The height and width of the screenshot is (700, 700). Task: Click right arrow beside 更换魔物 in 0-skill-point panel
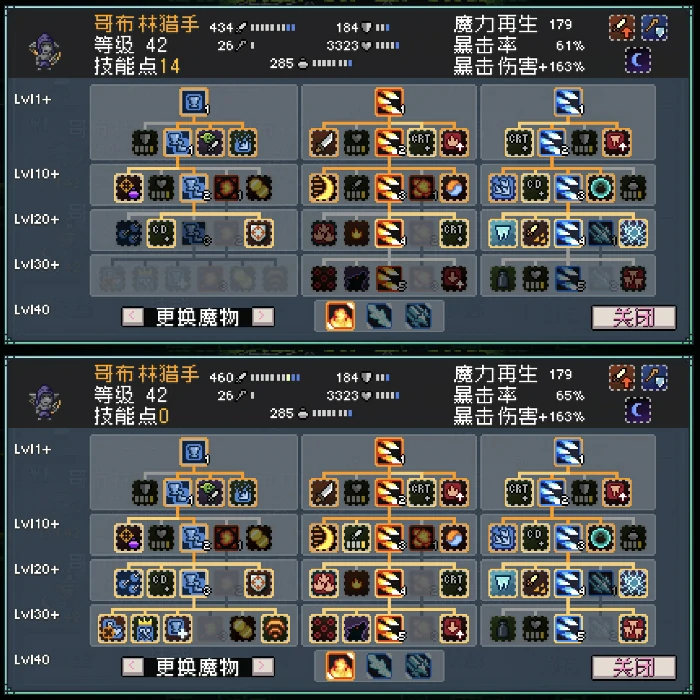point(263,667)
